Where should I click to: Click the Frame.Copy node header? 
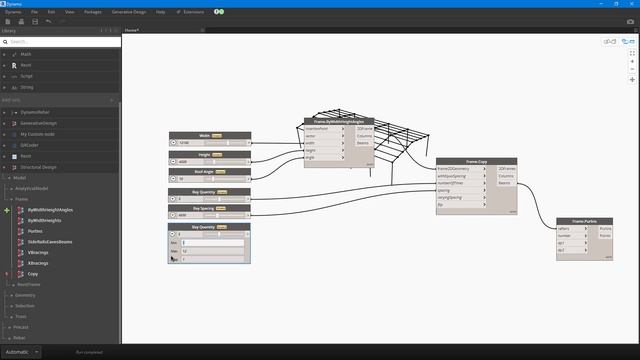tap(476, 162)
